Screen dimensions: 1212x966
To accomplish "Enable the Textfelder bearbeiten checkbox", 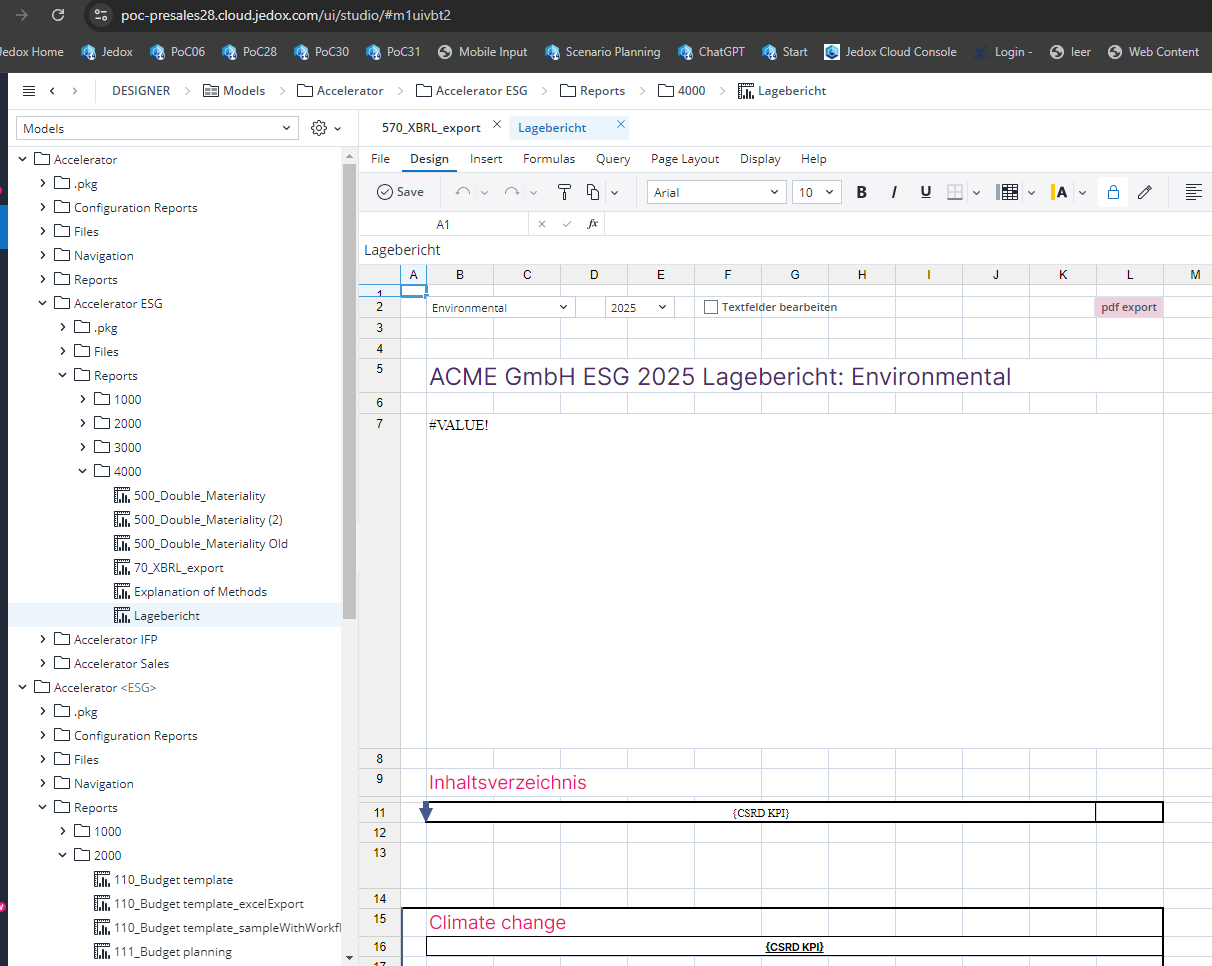I will pos(711,307).
